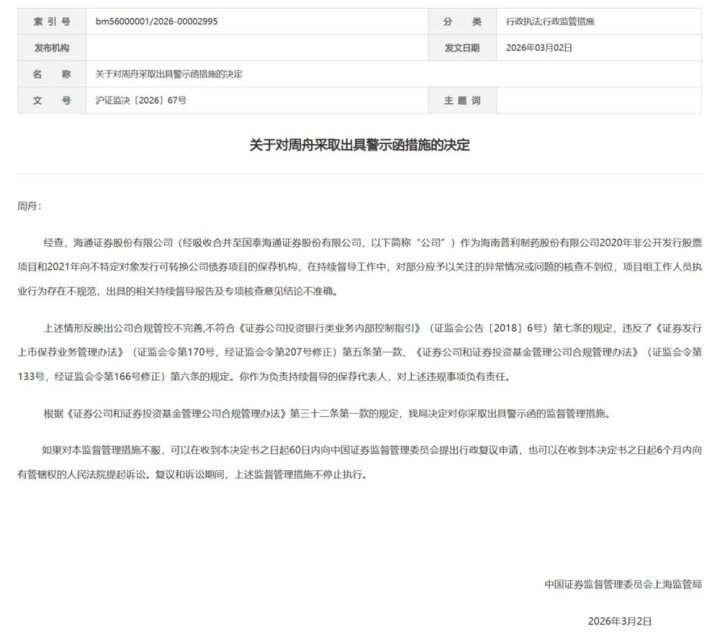720x640 pixels.
Task: Click the 发布机构 label cell
Action: pyautogui.click(x=52, y=48)
